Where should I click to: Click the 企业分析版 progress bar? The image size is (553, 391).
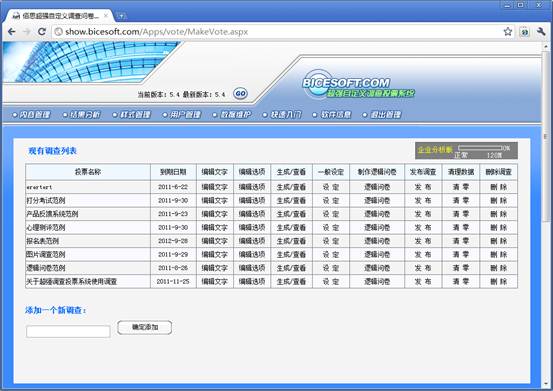[x=480, y=148]
